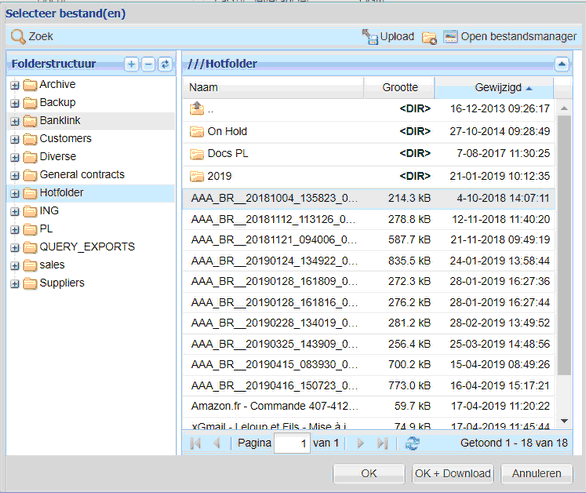The image size is (586, 493).
Task: Expand the Customers folder tree node
Action: point(15,140)
